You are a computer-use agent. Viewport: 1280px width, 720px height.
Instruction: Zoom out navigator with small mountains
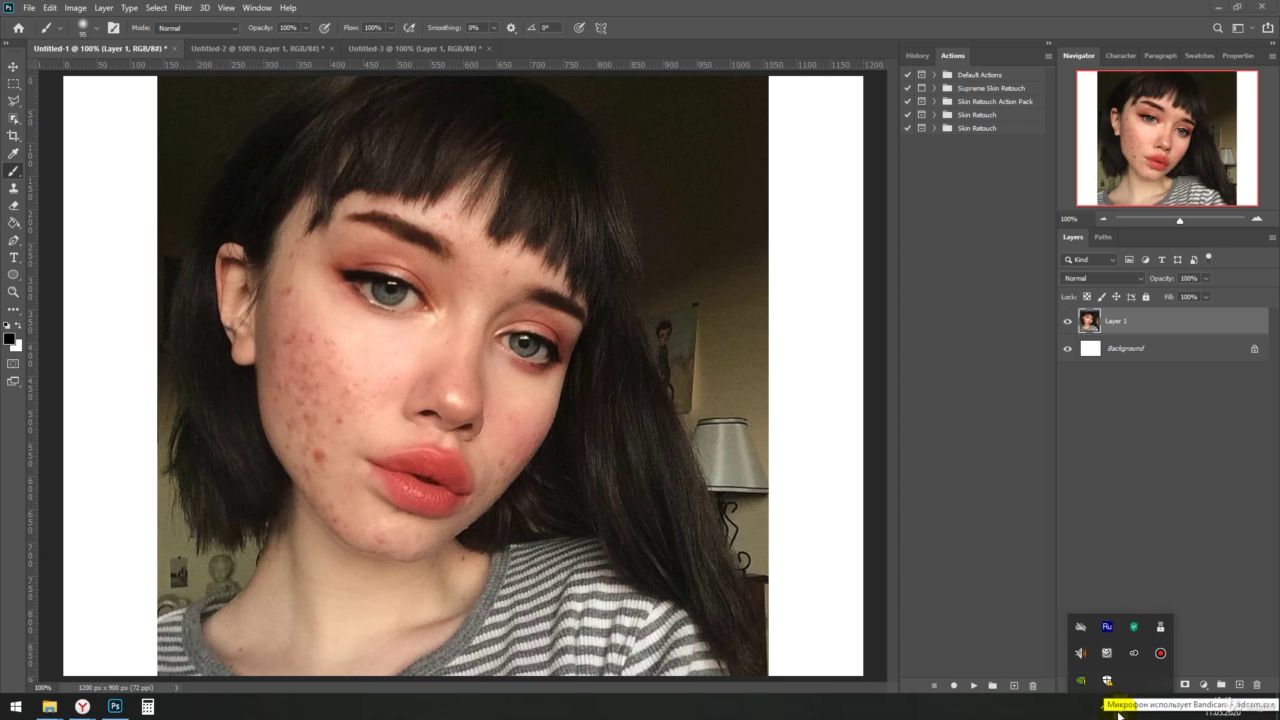click(1103, 219)
